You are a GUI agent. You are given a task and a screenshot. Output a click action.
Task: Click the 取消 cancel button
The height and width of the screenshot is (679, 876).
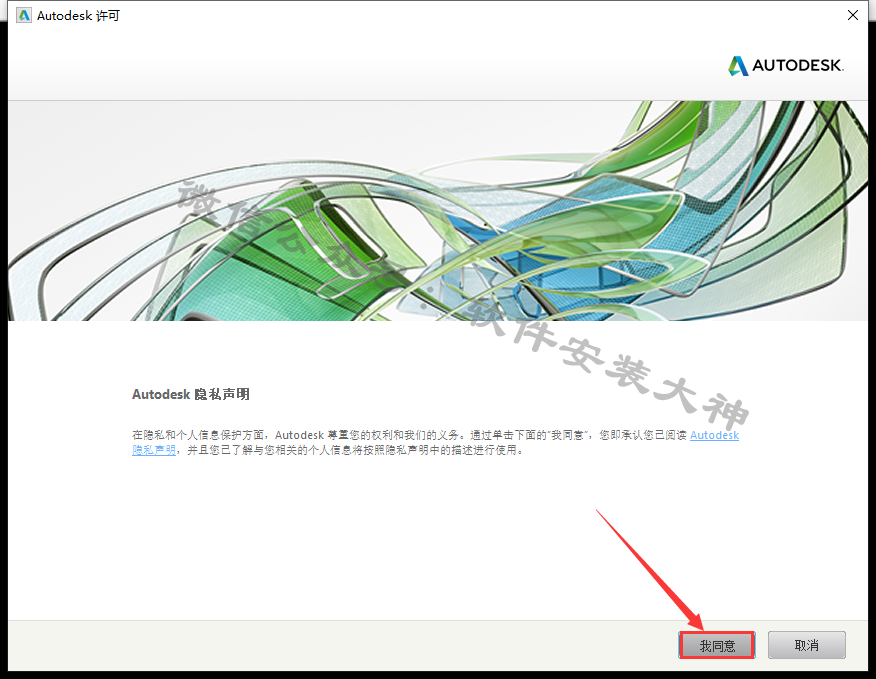tap(806, 645)
